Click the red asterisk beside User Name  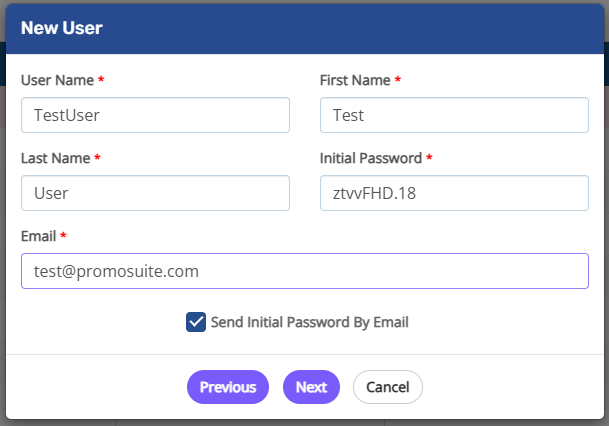pyautogui.click(x=102, y=80)
